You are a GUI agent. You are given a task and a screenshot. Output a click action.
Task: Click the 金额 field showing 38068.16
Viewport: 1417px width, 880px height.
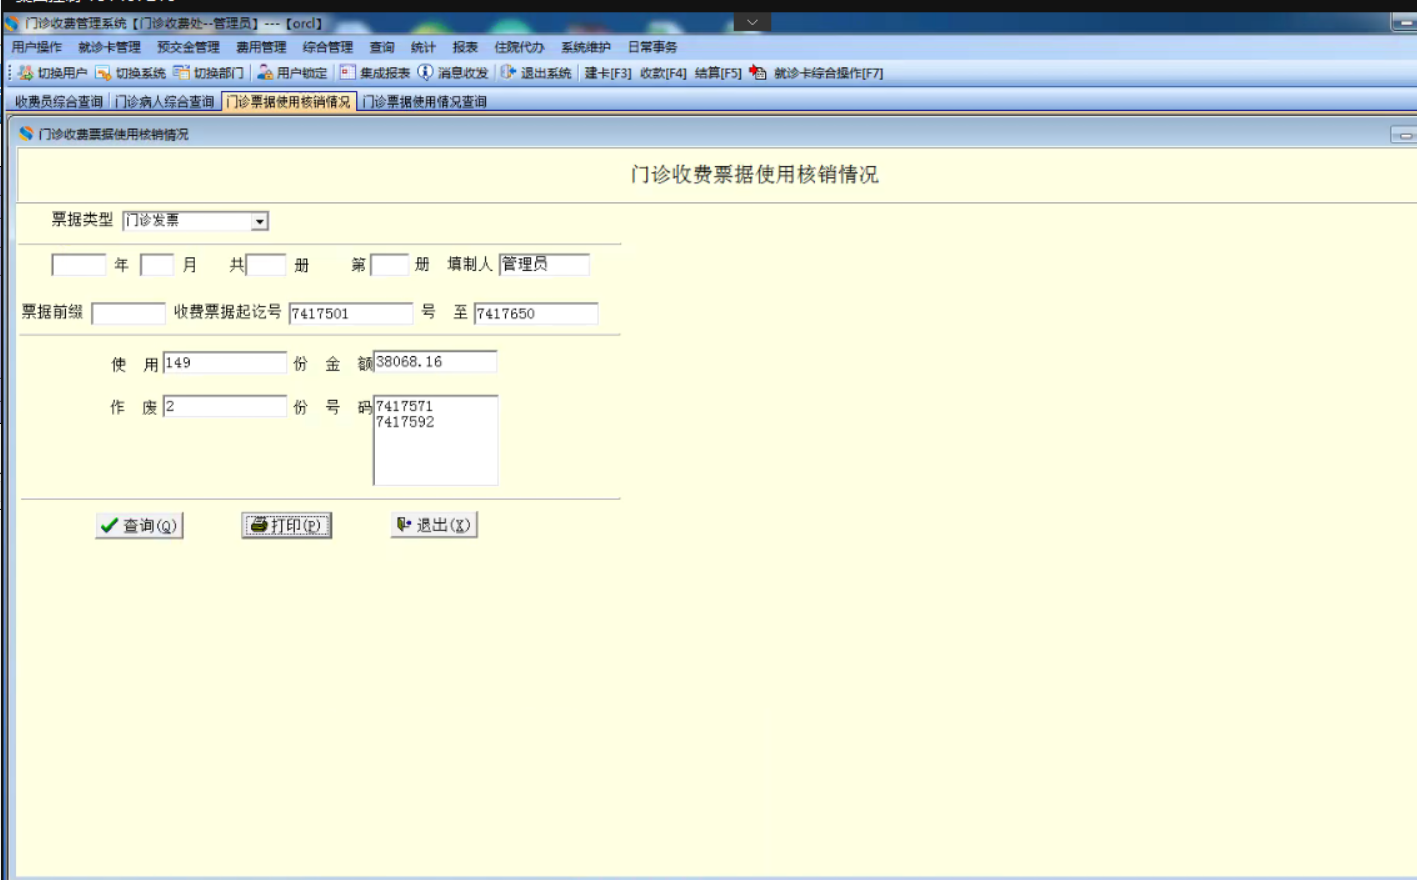[435, 361]
